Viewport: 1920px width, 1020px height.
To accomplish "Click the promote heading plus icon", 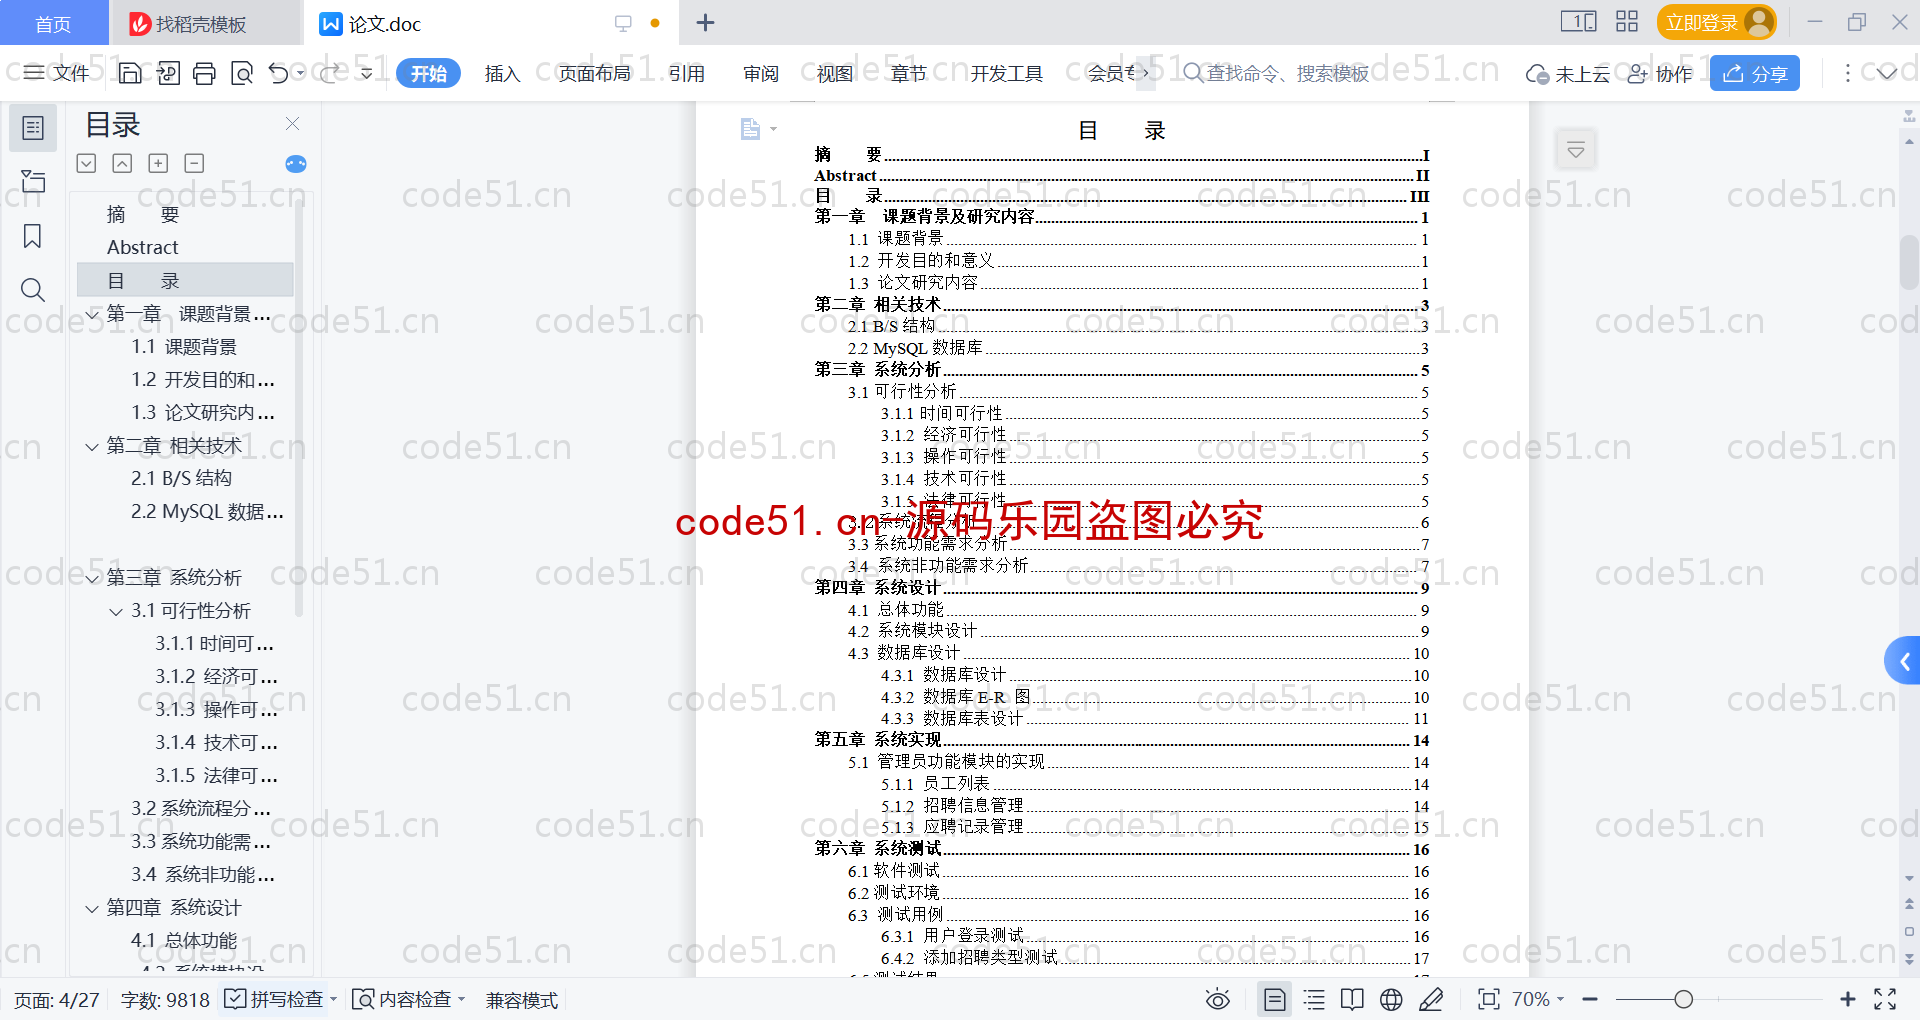I will 158,163.
